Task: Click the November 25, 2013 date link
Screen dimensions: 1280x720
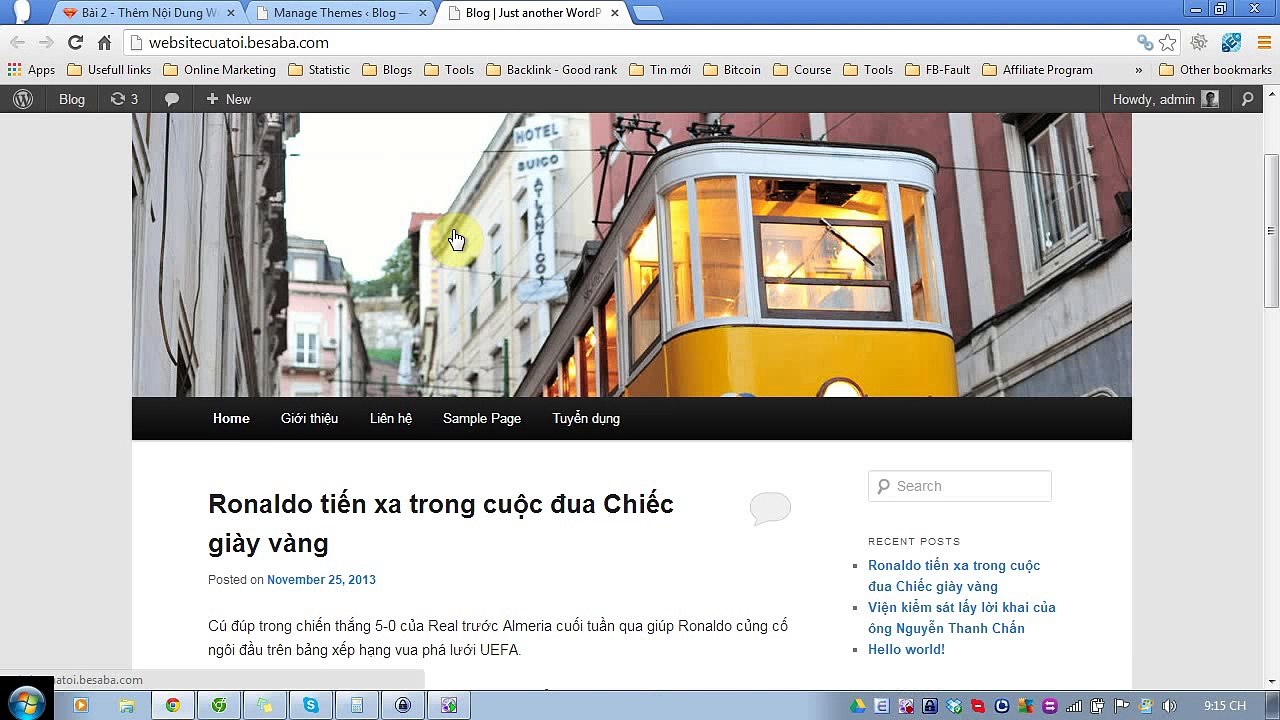Action: coord(321,580)
